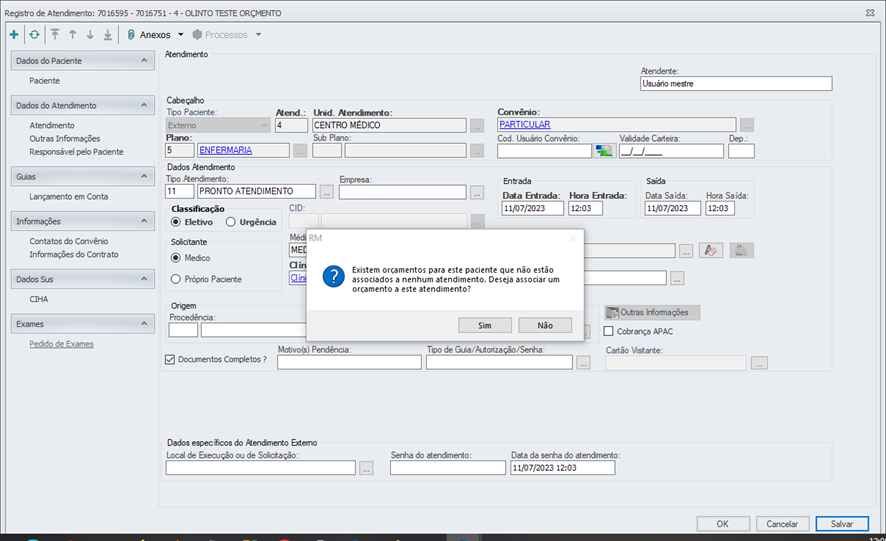Open CIHA sidebar item
Image resolution: width=886 pixels, height=541 pixels.
point(39,299)
